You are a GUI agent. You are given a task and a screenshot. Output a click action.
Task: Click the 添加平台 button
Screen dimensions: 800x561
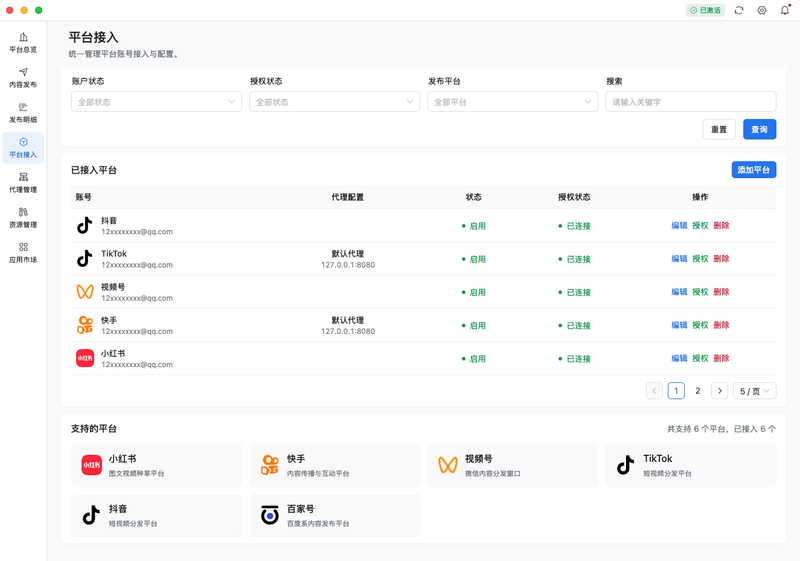753,170
